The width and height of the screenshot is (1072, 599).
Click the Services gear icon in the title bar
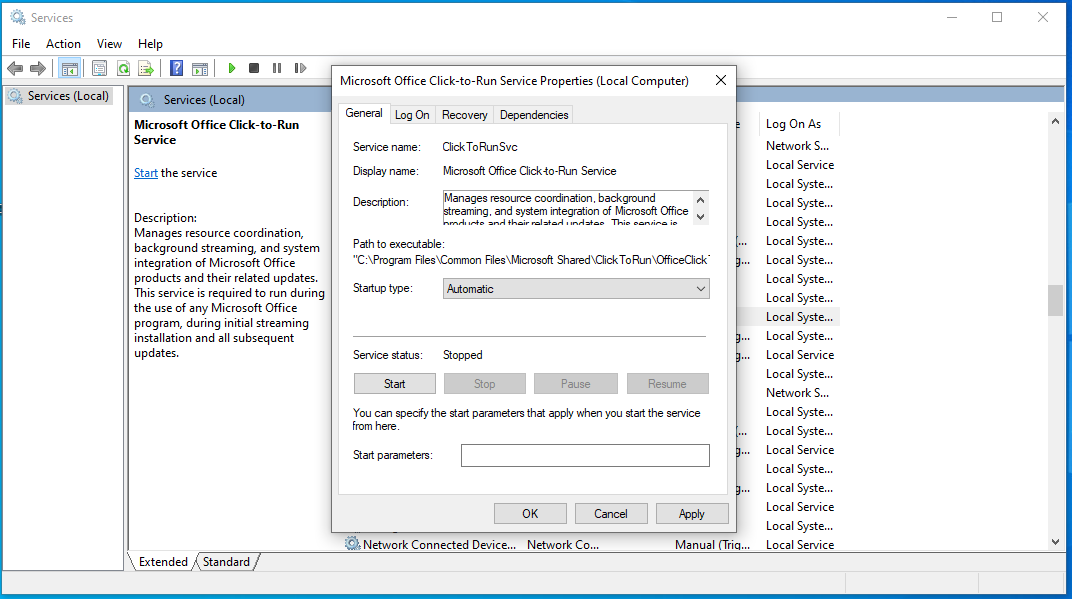pyautogui.click(x=18, y=17)
